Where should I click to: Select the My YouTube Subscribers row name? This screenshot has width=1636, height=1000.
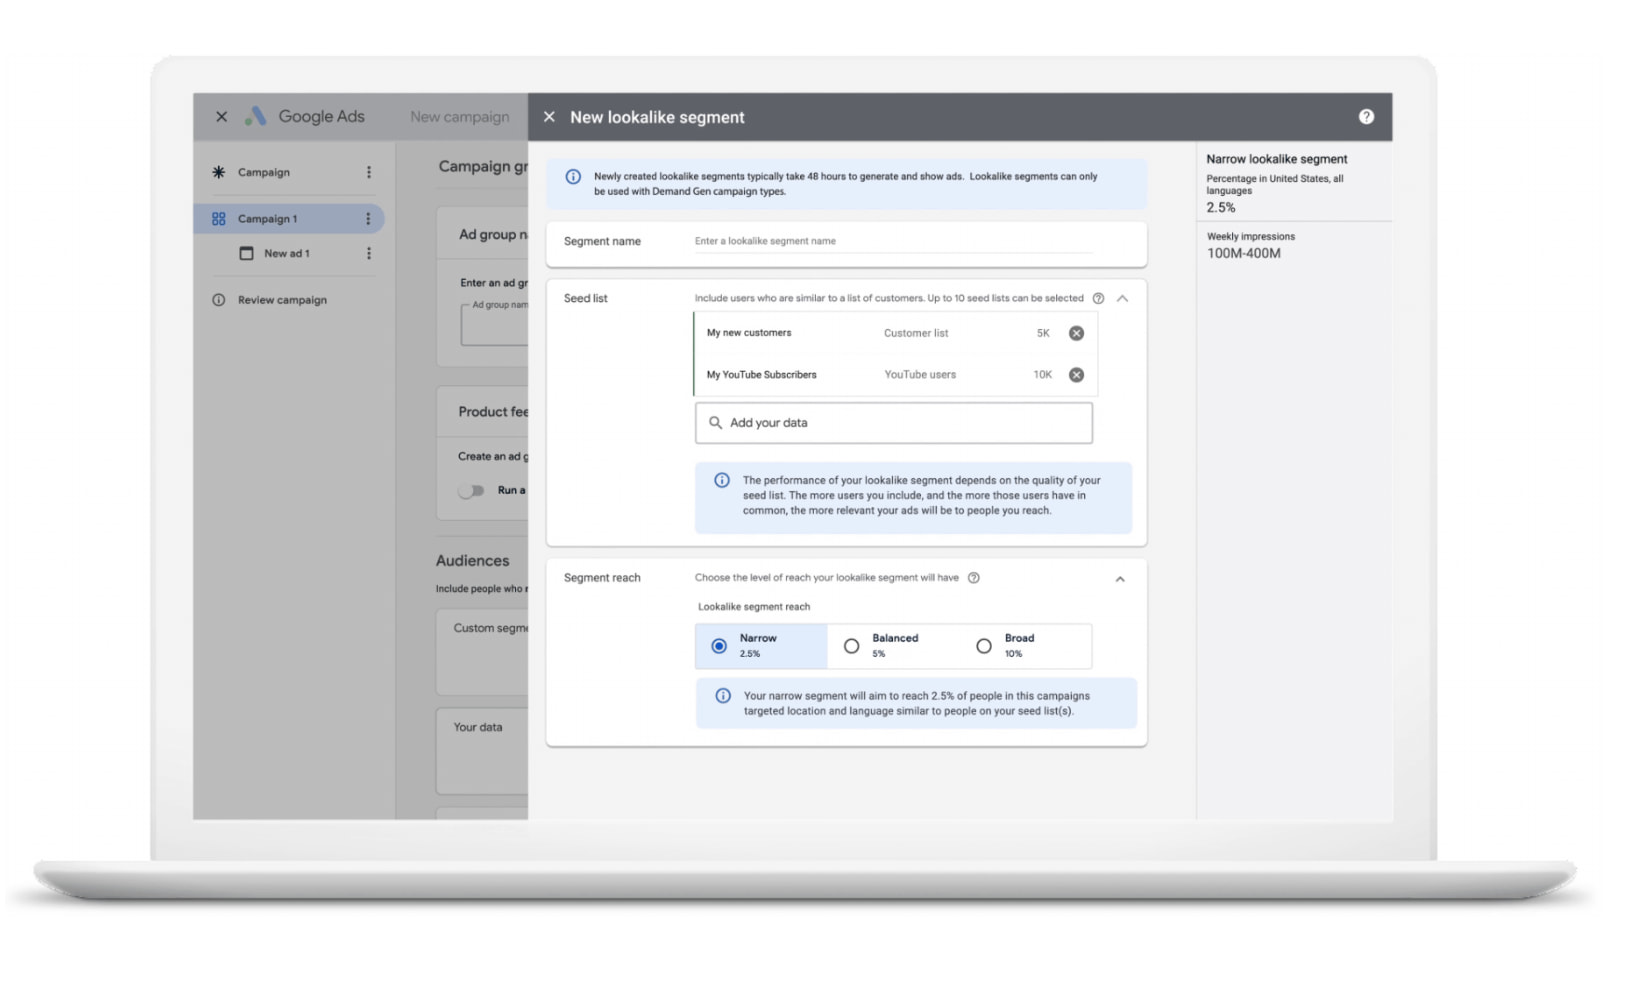(762, 375)
